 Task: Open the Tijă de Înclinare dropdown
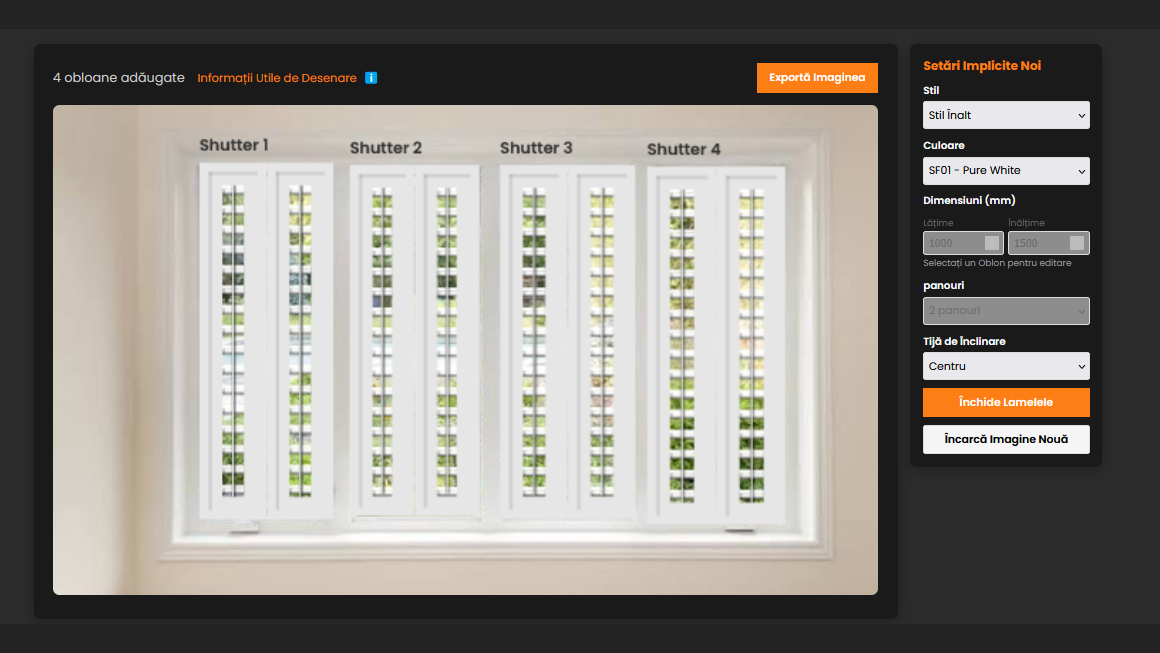coord(1006,366)
